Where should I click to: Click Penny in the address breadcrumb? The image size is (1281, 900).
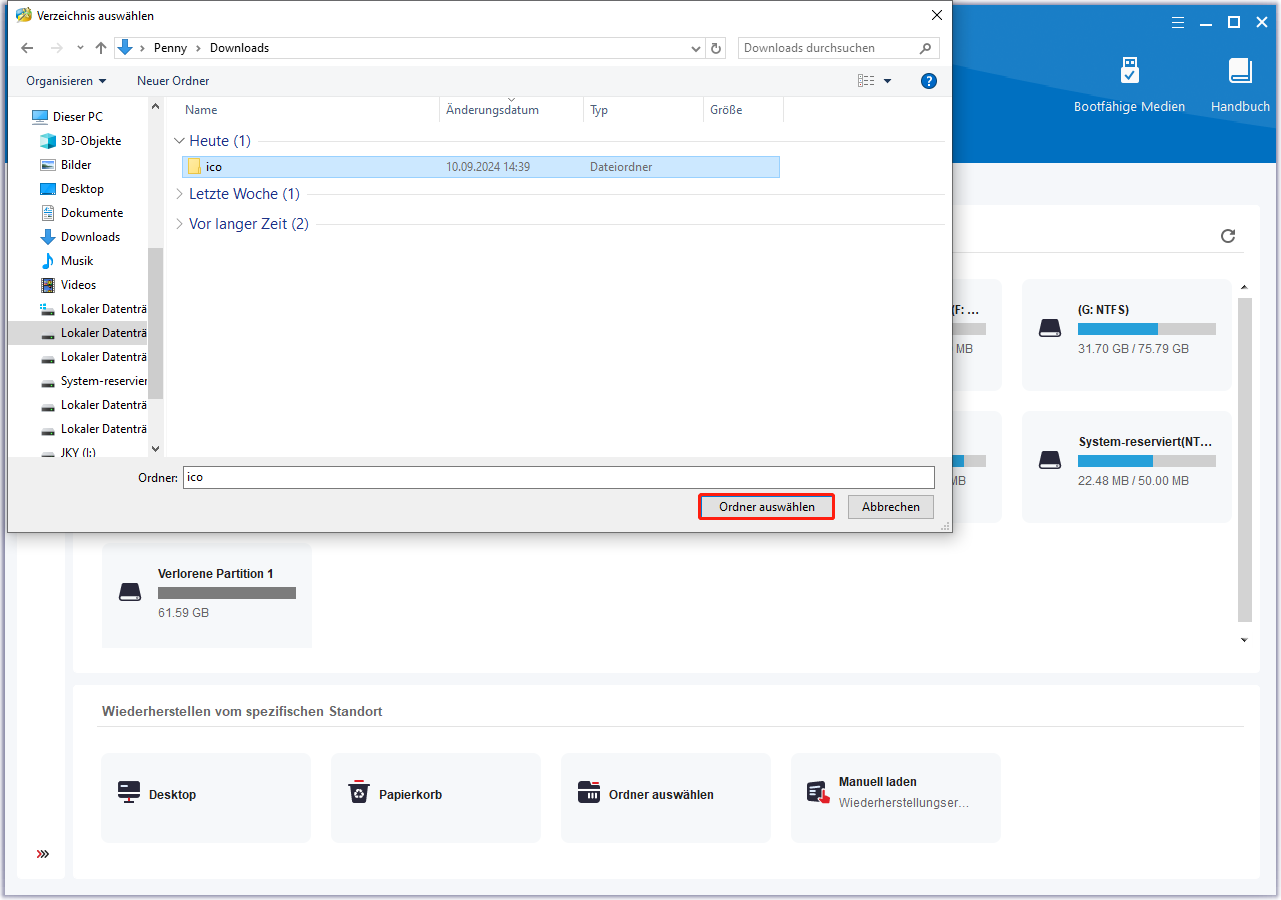coord(171,48)
